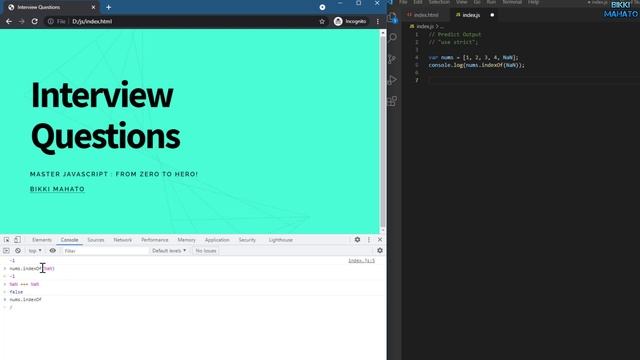640x360 pixels.
Task: Toggle DevTools device toolbar
Action: tap(17, 240)
